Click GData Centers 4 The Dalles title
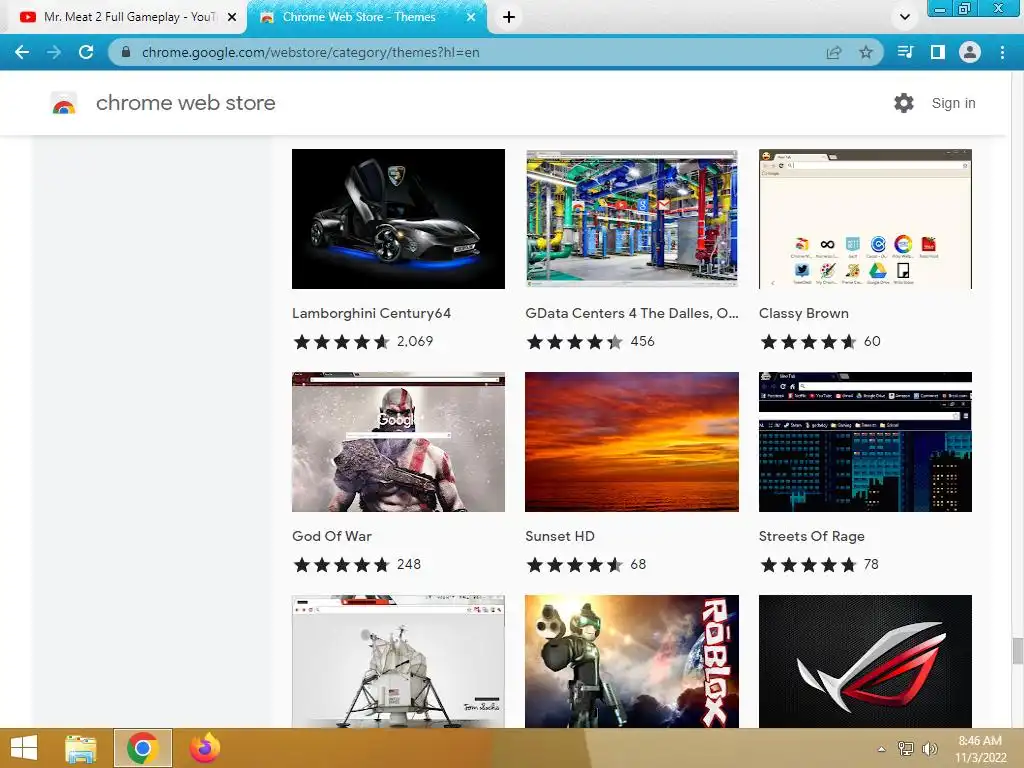 [632, 313]
